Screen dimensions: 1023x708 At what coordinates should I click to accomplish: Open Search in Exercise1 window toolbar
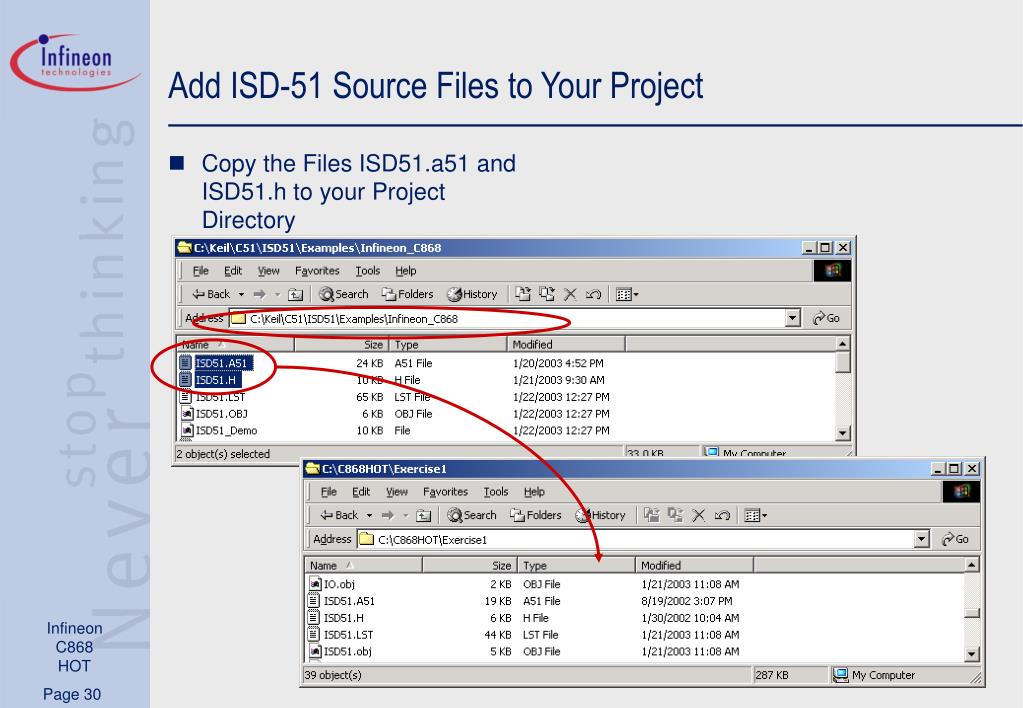472,516
